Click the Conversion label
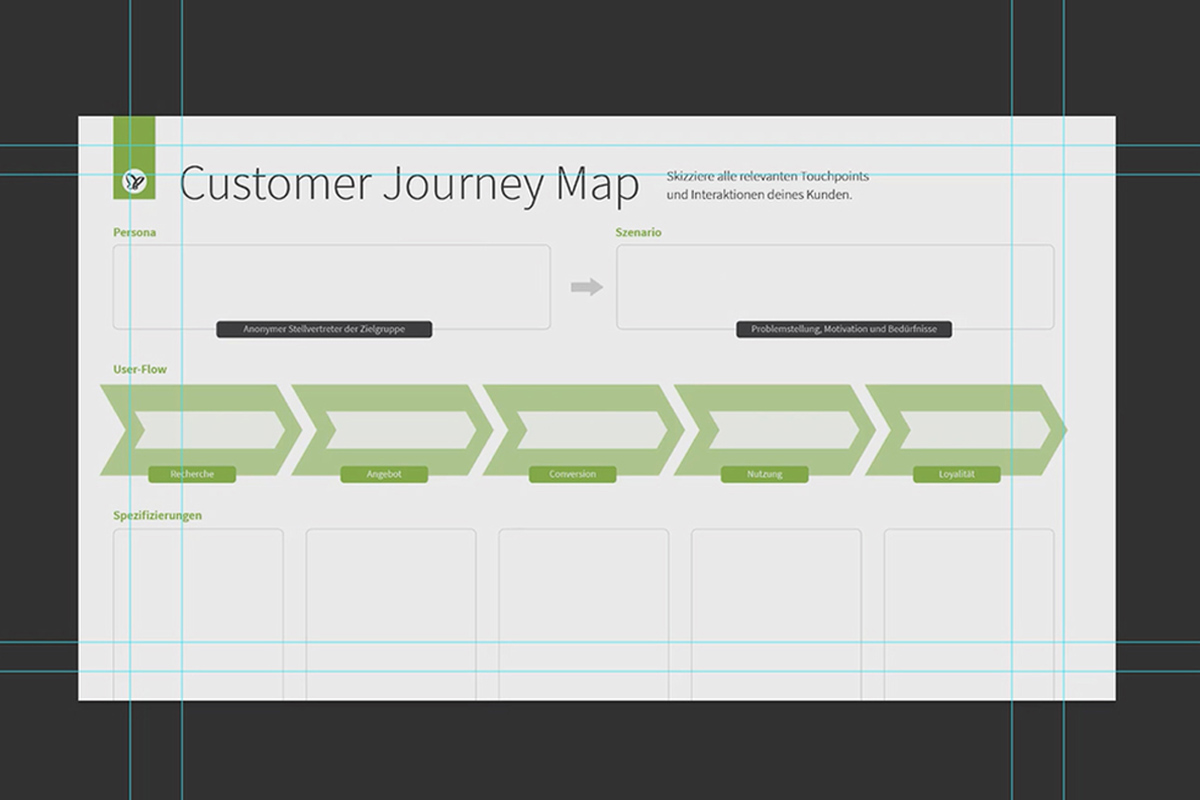Image resolution: width=1200 pixels, height=800 pixels. pos(573,474)
